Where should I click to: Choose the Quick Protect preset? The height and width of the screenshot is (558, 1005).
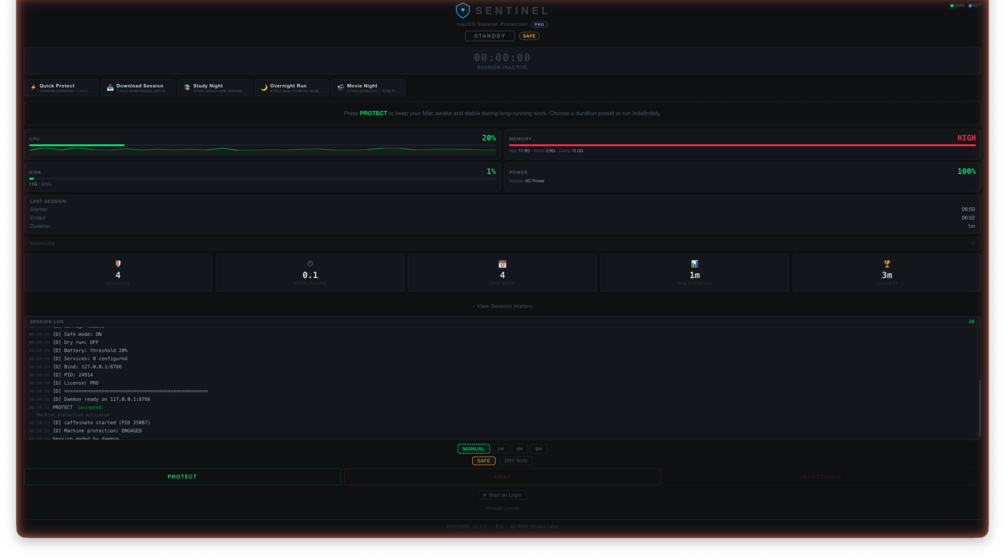(62, 88)
